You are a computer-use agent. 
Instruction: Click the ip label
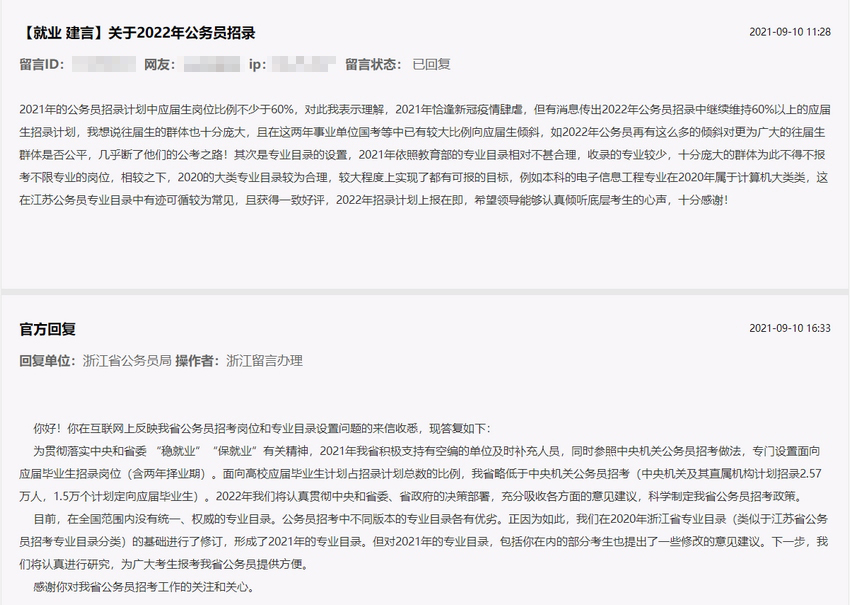[258, 64]
